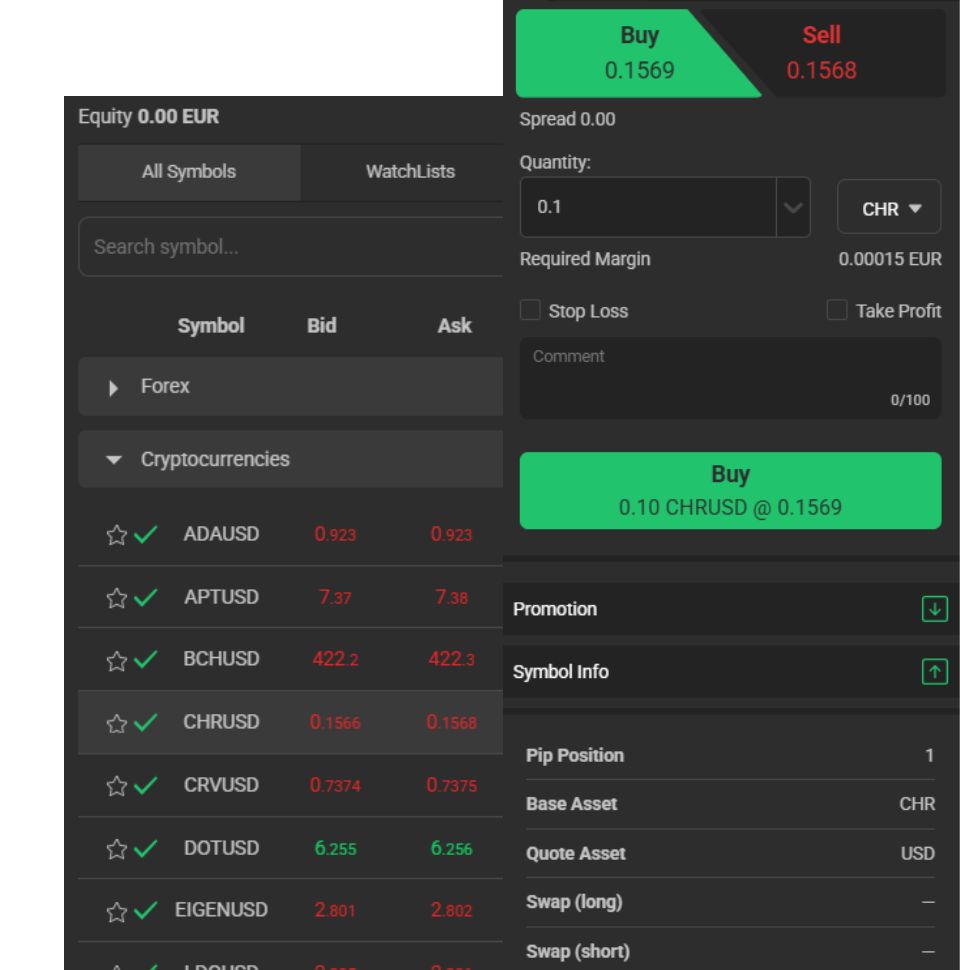Open the Quantity dropdown arrow
960x970 pixels.
[793, 208]
